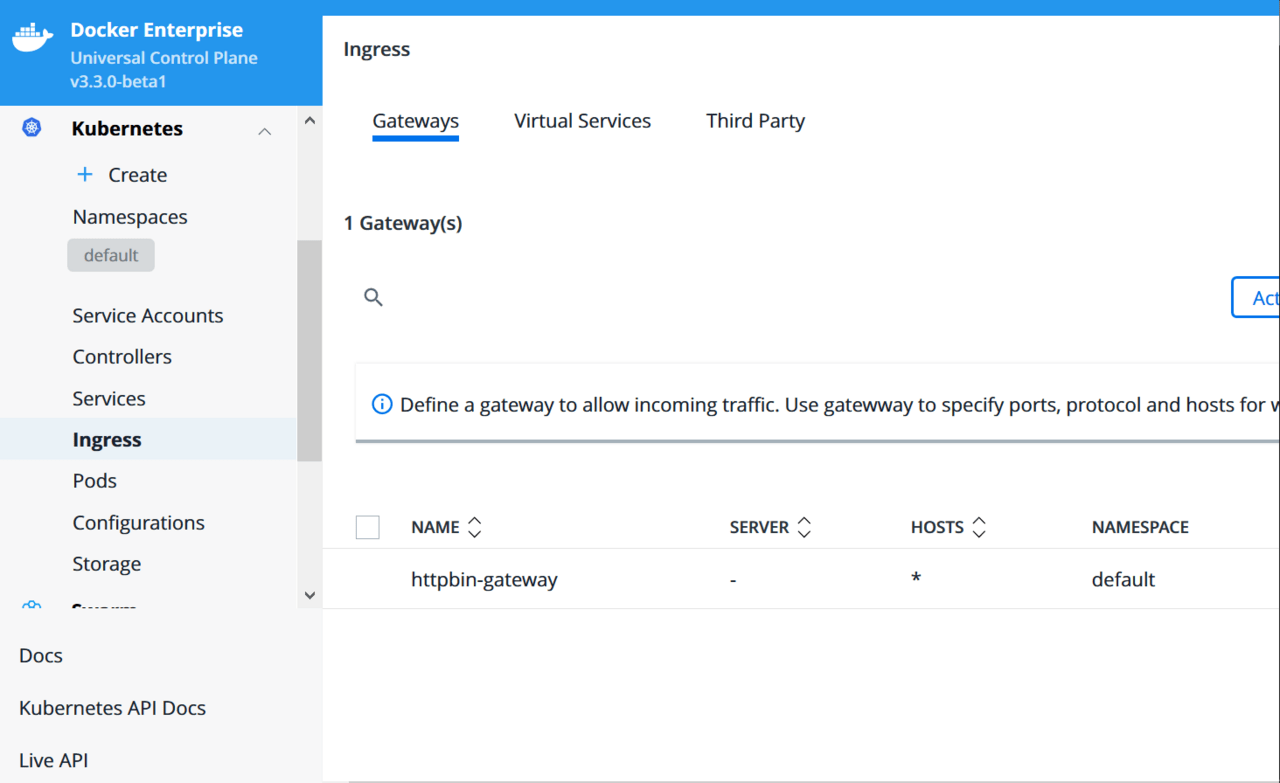
Task: Click the search magnifier icon
Action: tap(373, 297)
